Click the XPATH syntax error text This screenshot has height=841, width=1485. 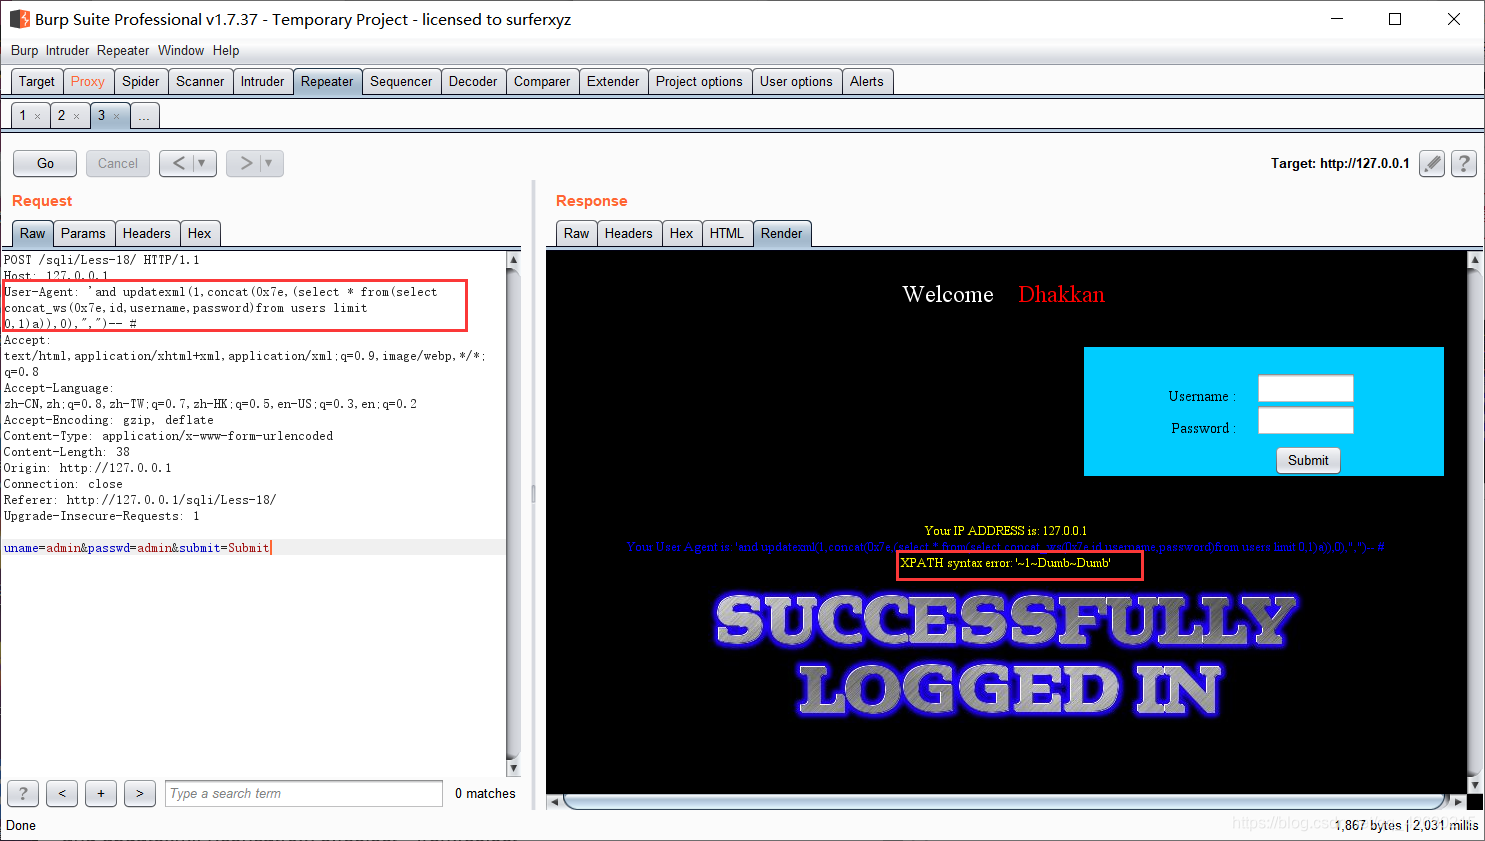click(x=1005, y=563)
